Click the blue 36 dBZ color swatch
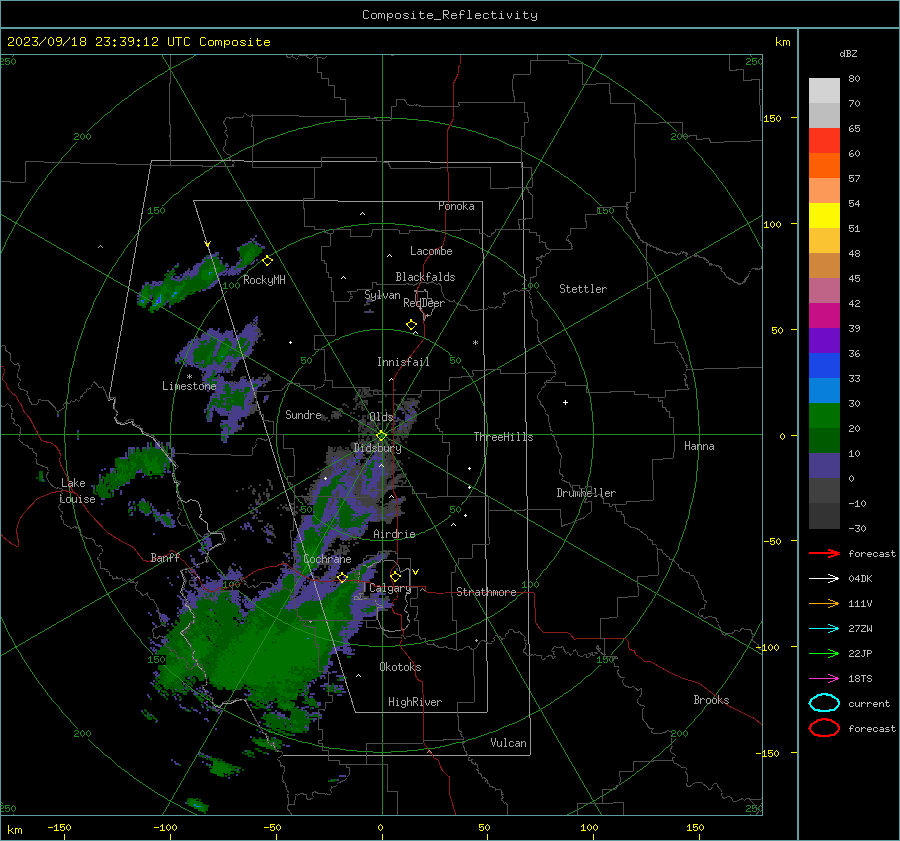The height and width of the screenshot is (841, 900). pos(824,366)
